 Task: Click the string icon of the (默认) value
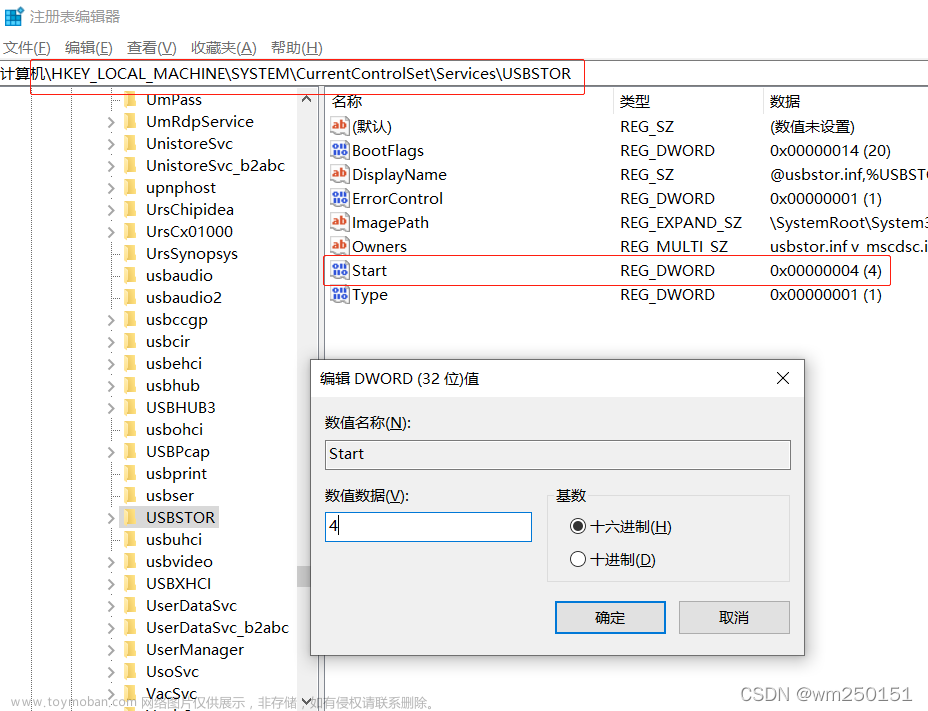point(340,126)
